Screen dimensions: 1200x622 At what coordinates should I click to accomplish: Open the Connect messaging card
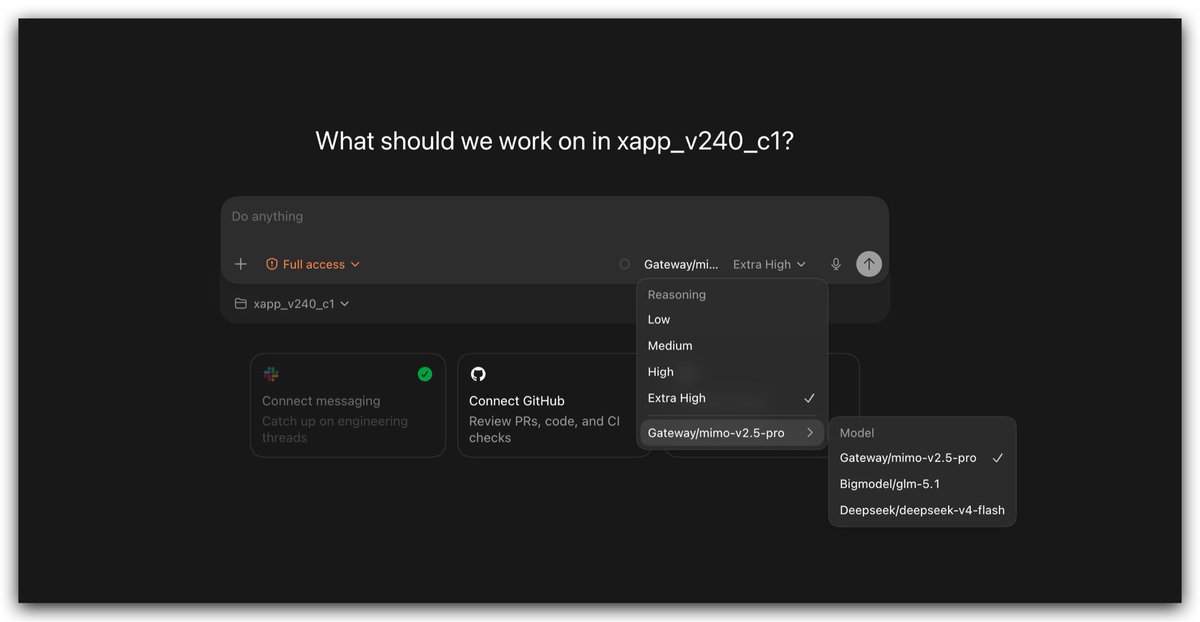348,405
